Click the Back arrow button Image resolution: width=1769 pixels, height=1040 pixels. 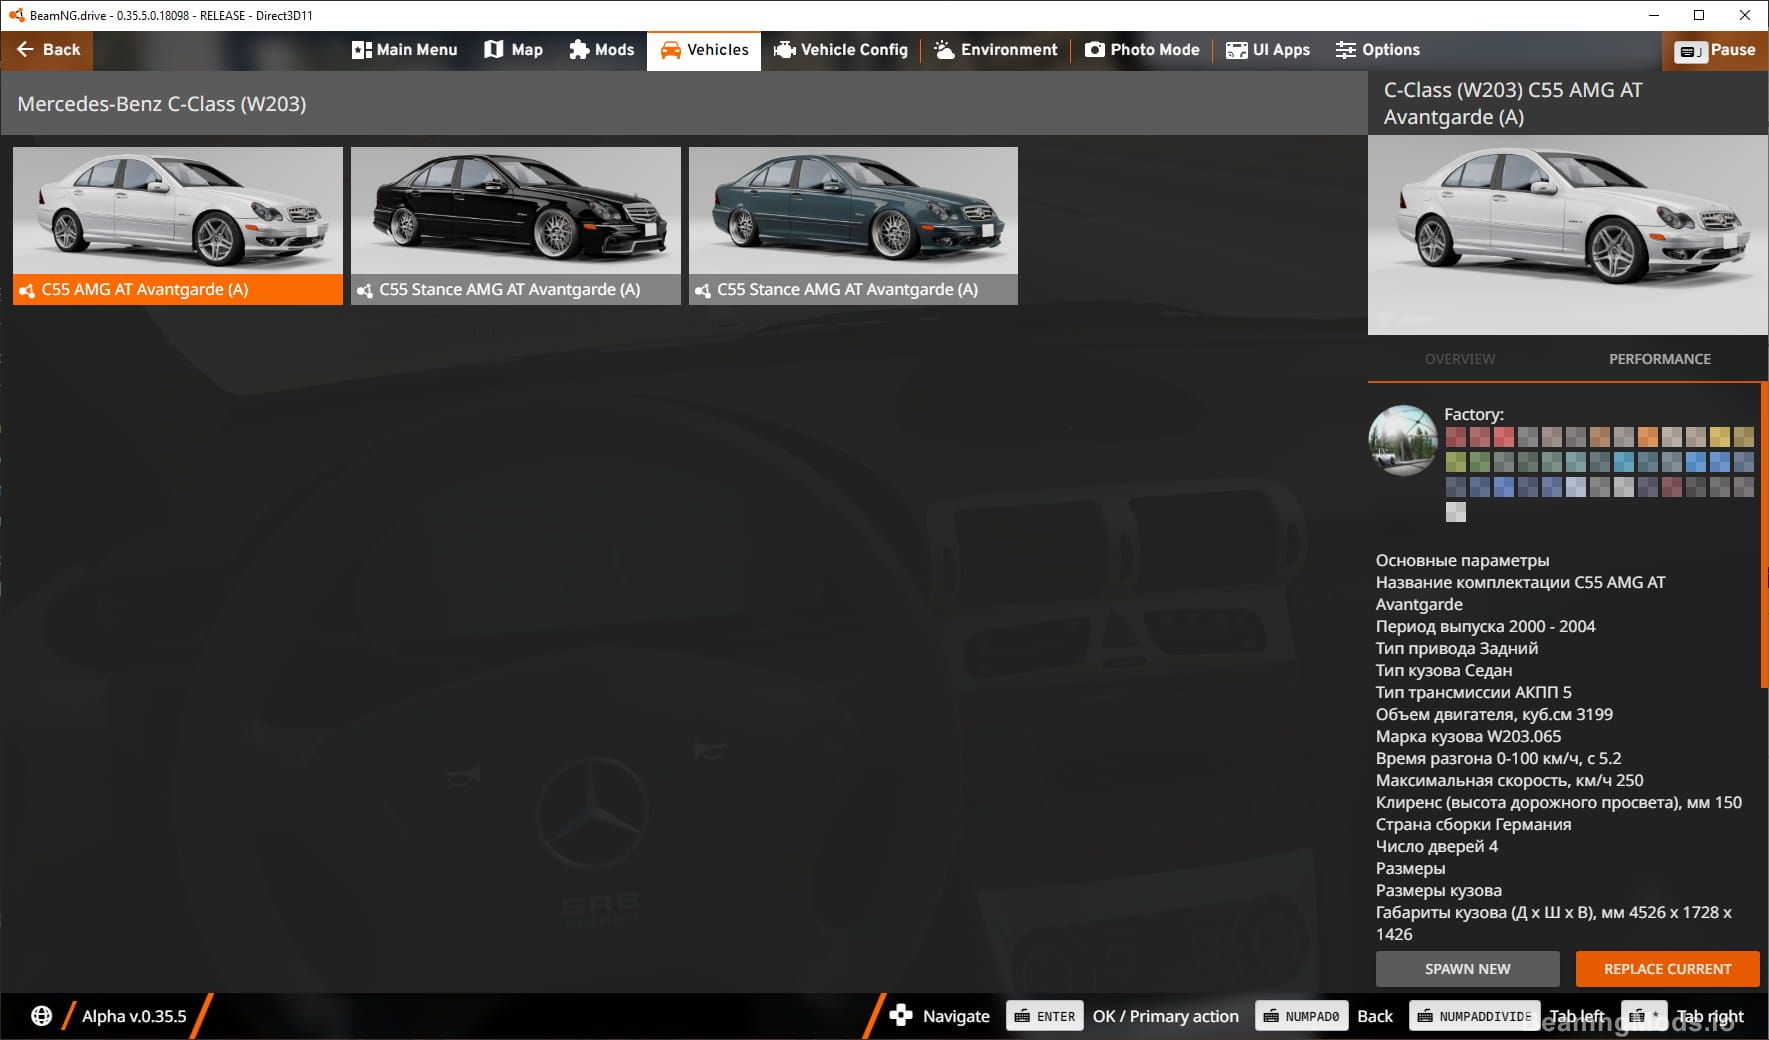(47, 50)
